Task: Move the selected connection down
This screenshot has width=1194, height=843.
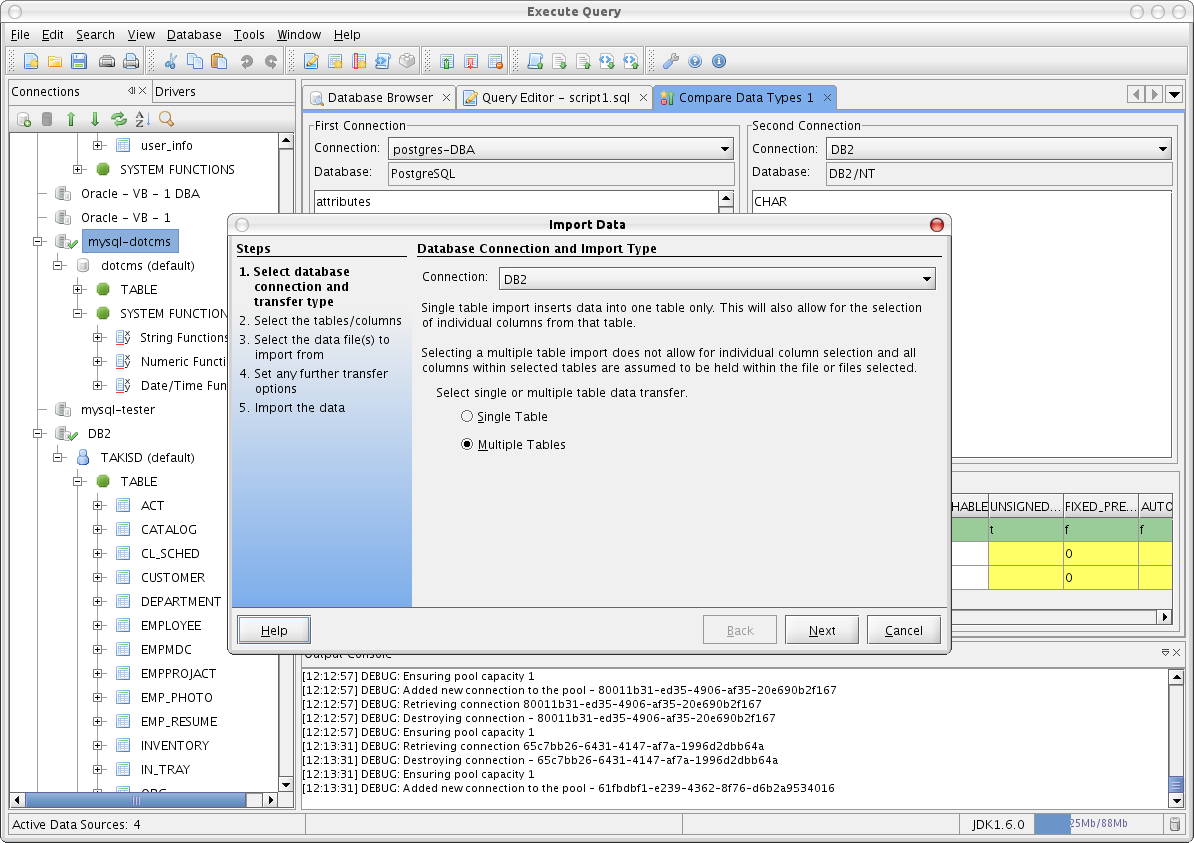Action: [94, 119]
